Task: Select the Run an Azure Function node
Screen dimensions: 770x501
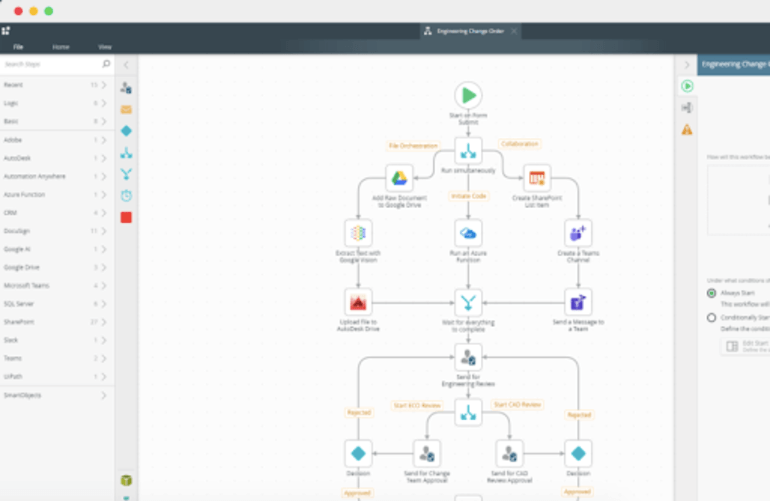Action: (x=468, y=233)
